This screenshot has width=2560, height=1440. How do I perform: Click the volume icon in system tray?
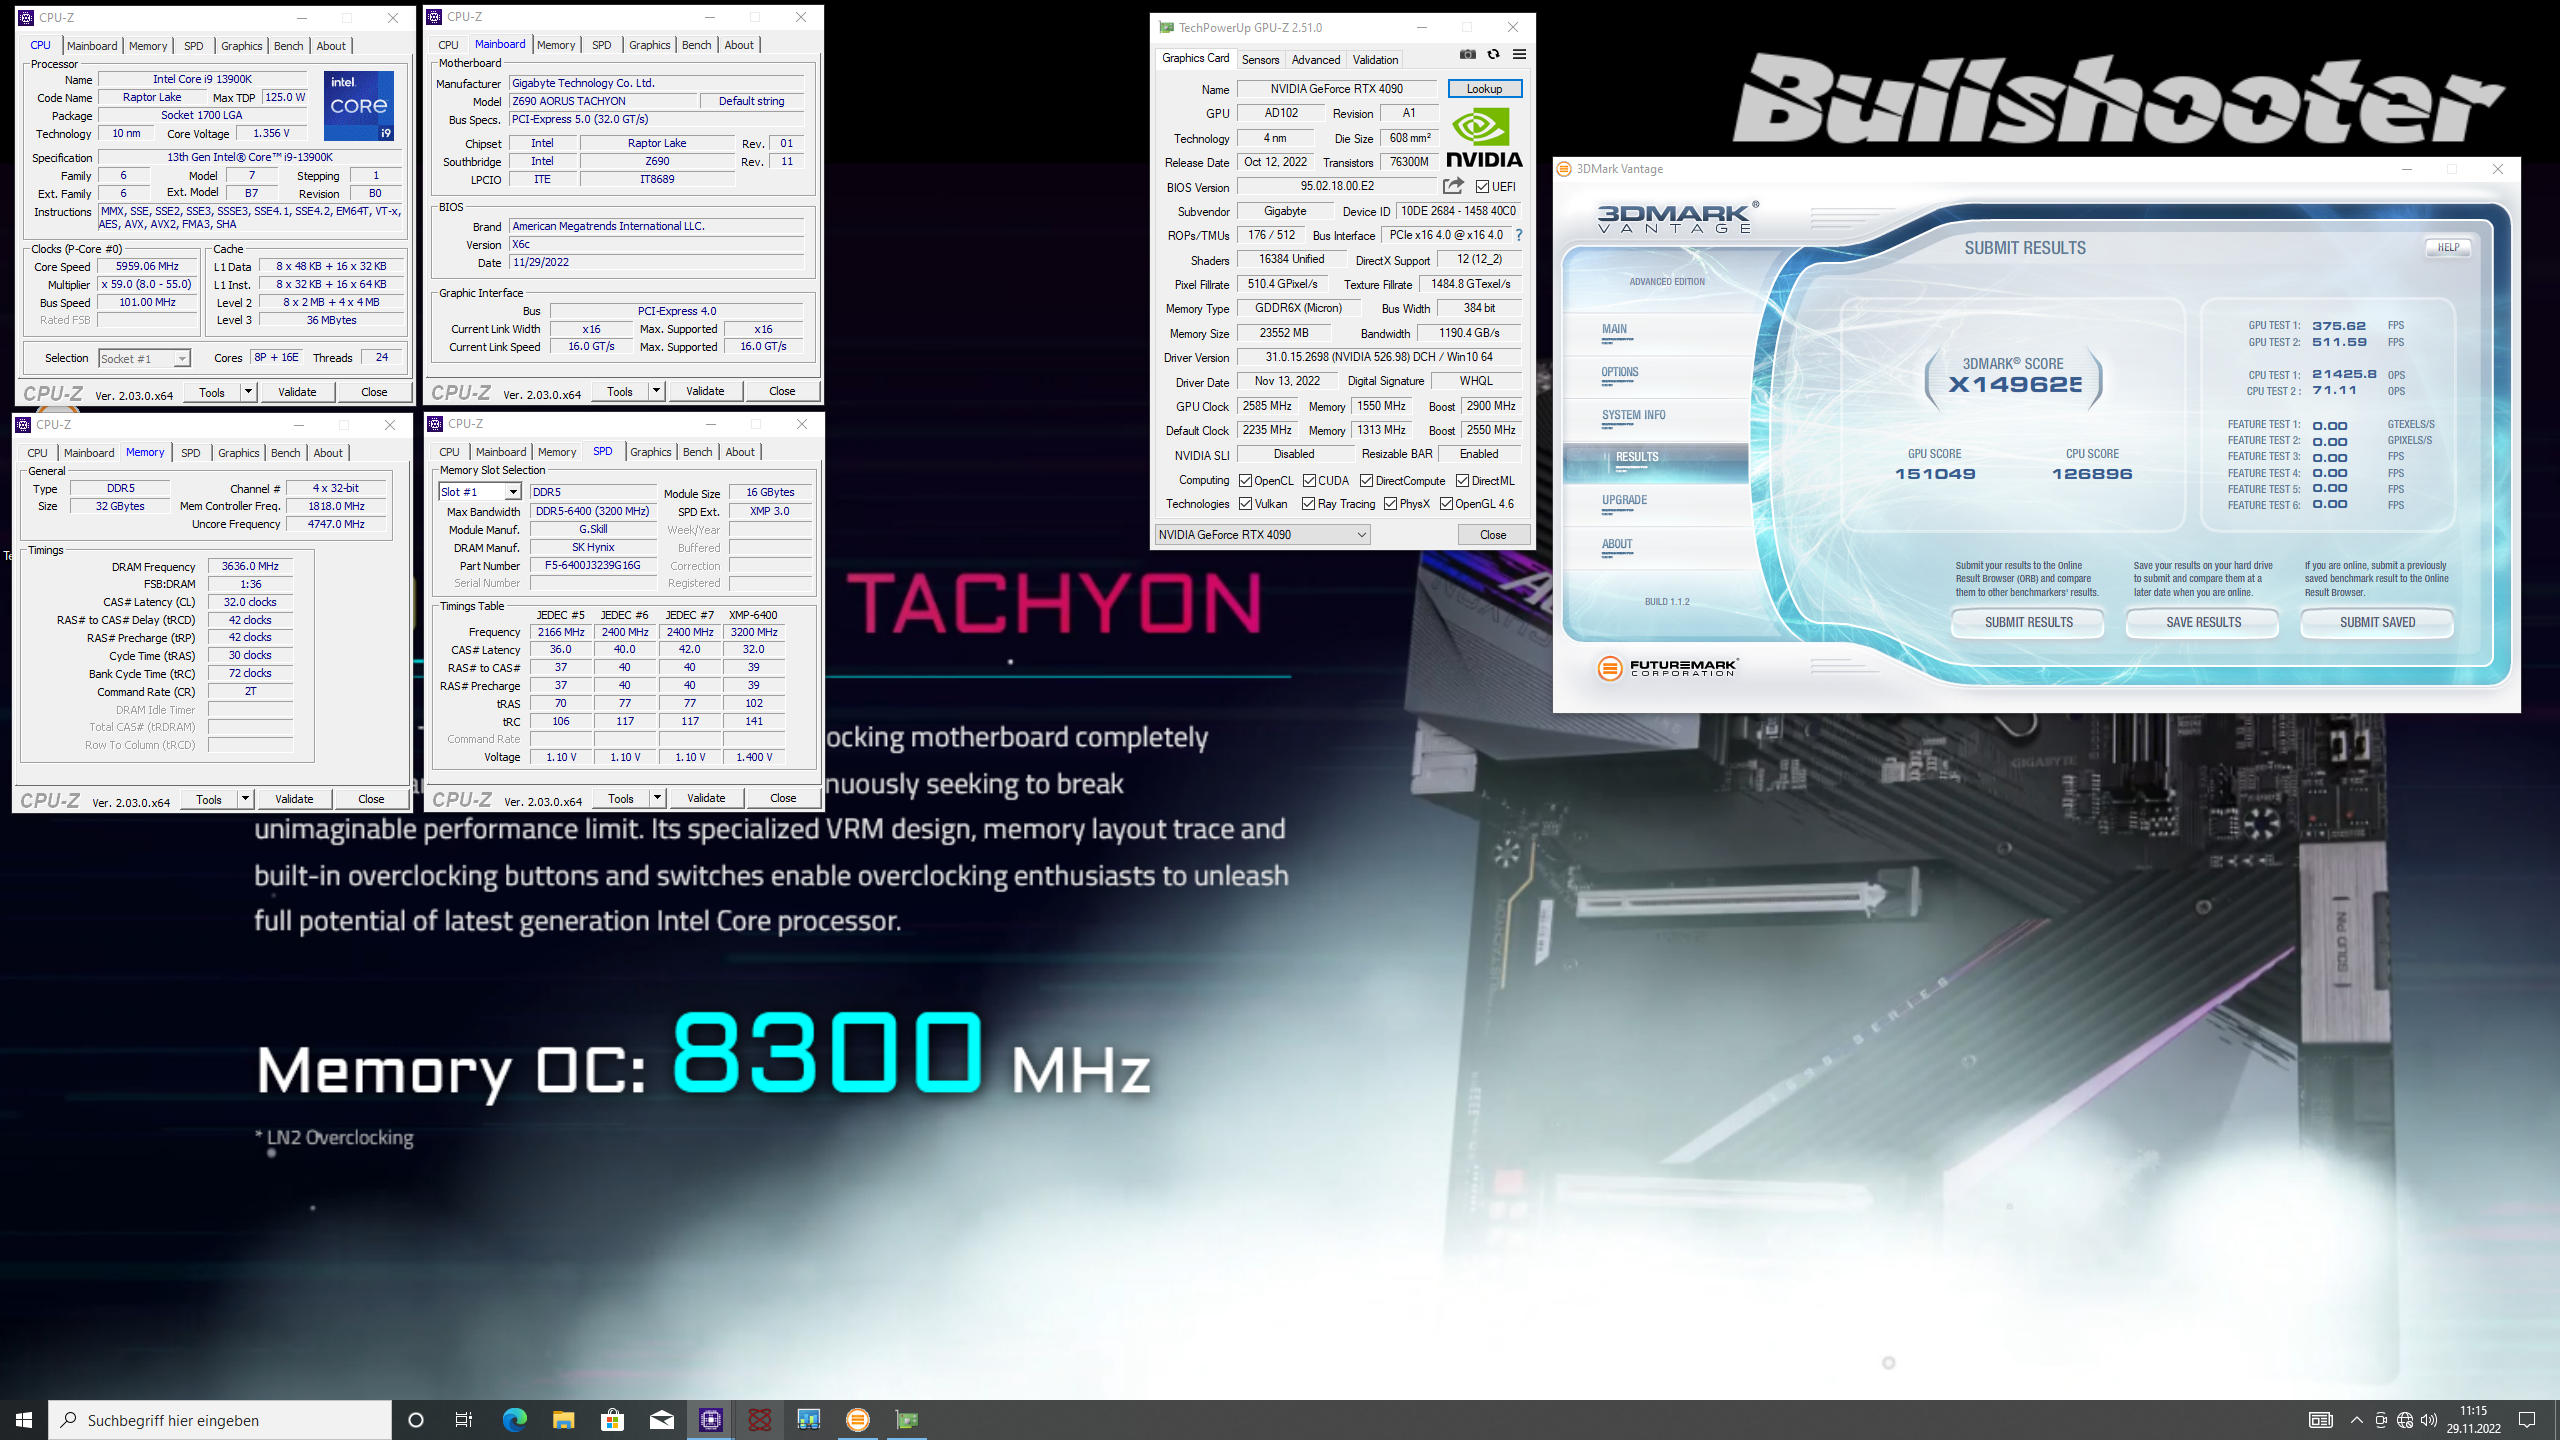[x=2429, y=1420]
